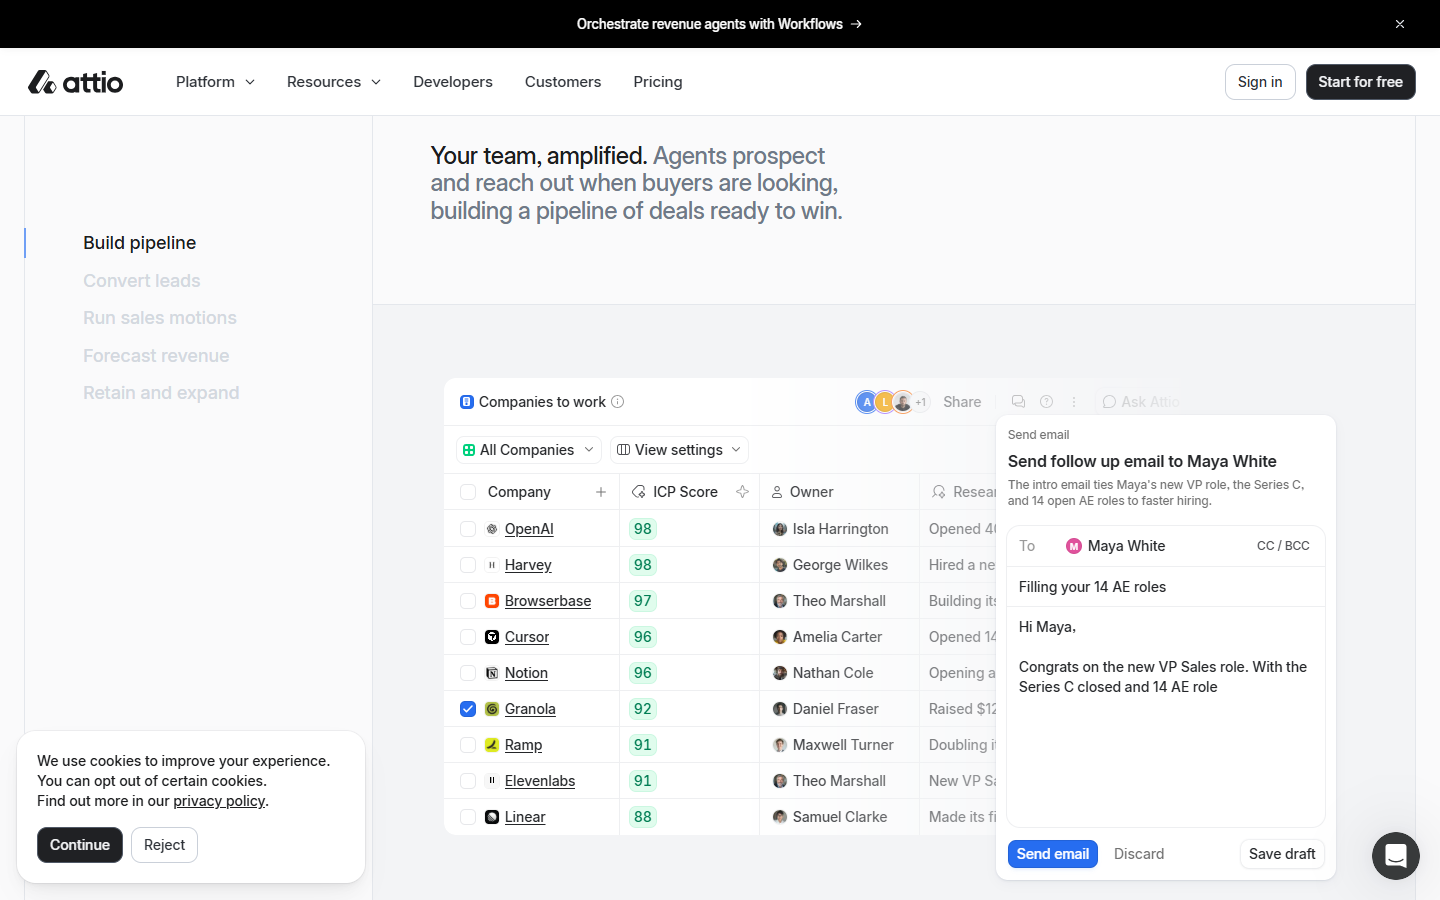Open the Developers nav item

click(453, 82)
